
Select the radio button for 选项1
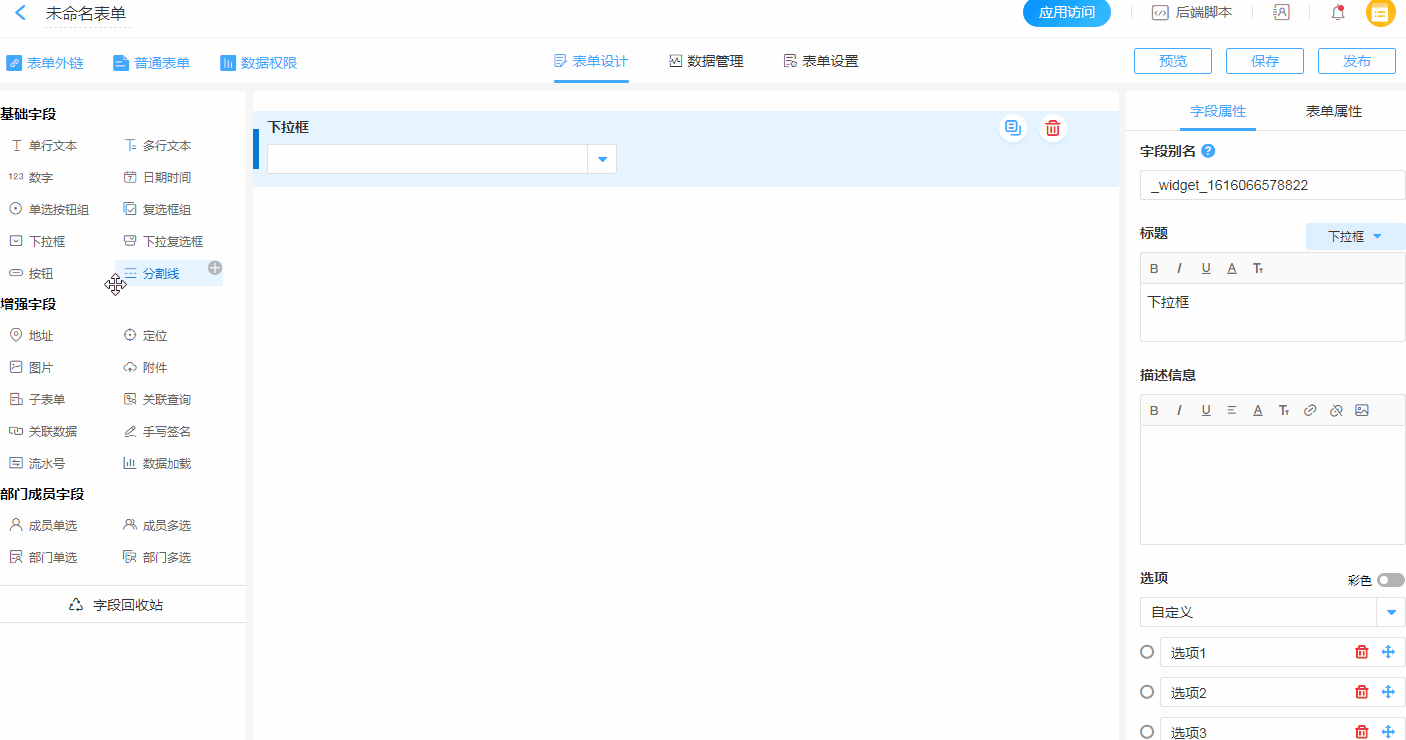coord(1147,652)
